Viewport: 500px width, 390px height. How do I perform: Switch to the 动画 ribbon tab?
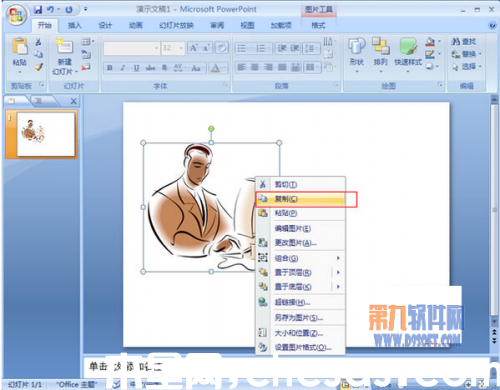click(136, 25)
